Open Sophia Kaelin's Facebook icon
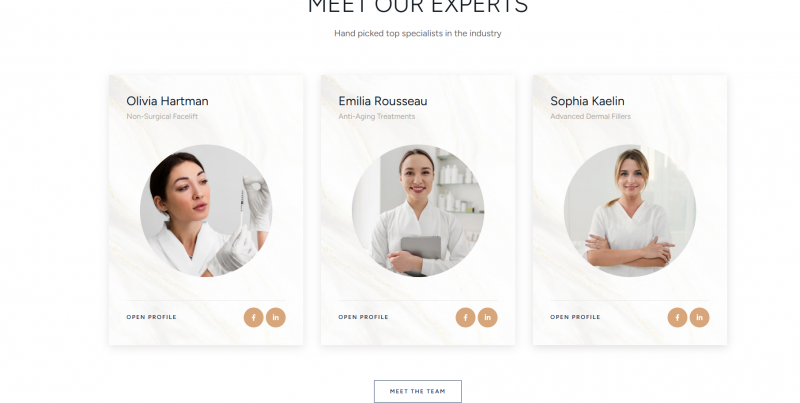 tap(677, 317)
